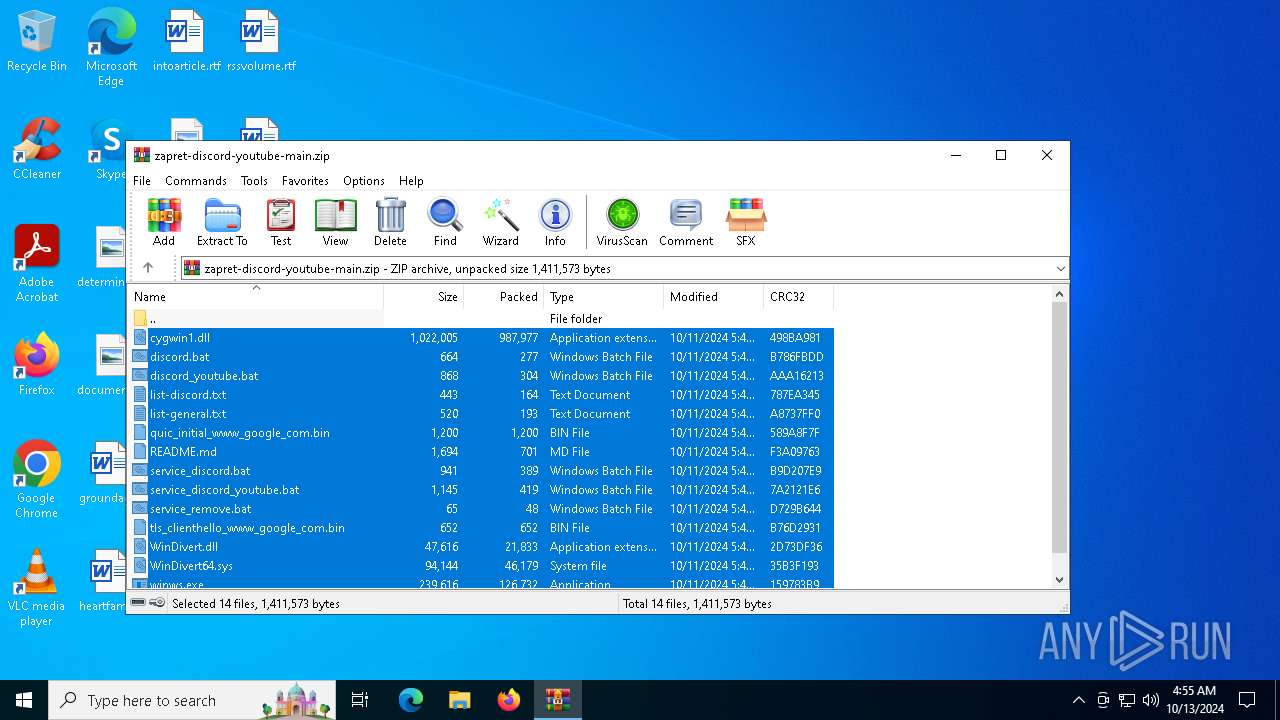Select the parent folder '..' row

click(x=480, y=319)
